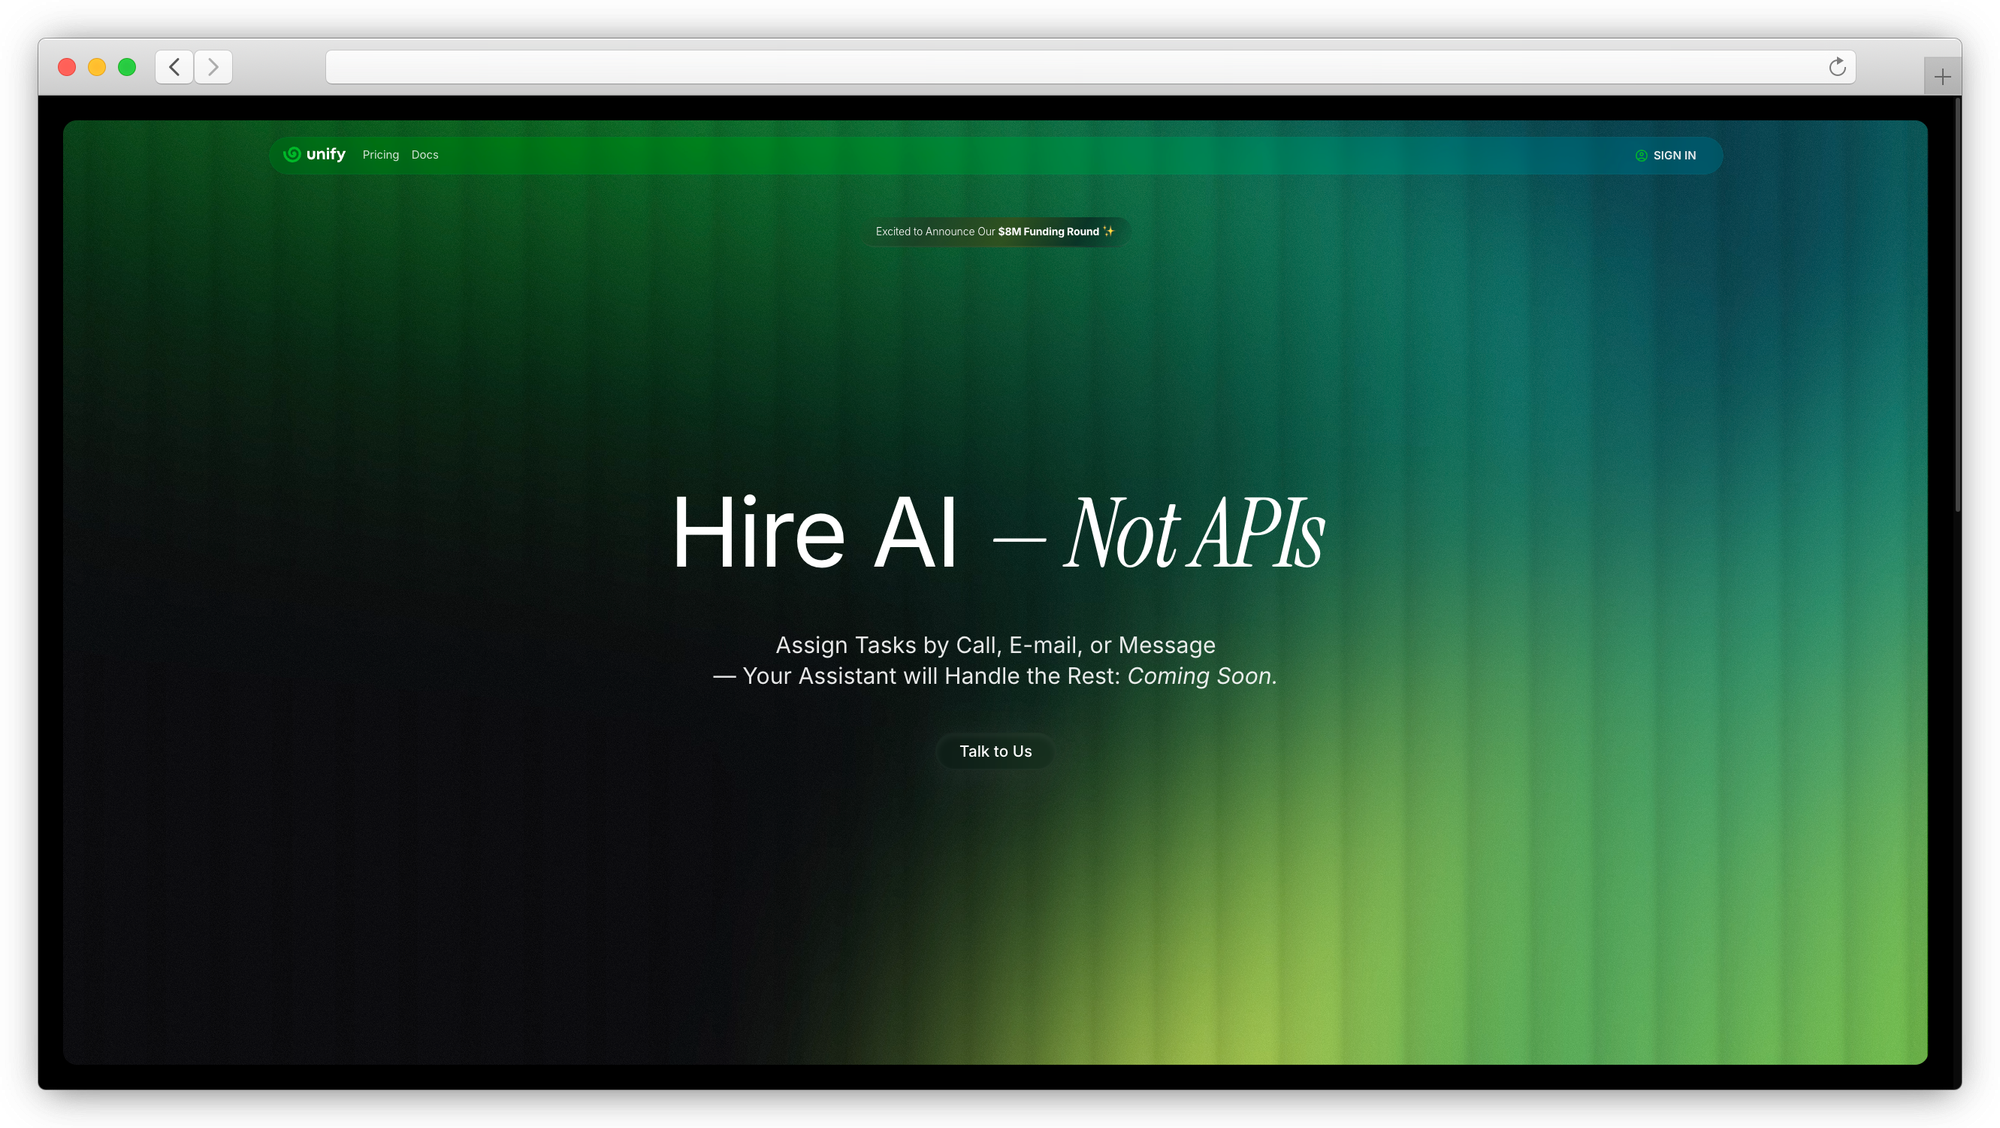The image size is (2000, 1128).
Task: Open Docs from the navigation bar
Action: pos(425,155)
